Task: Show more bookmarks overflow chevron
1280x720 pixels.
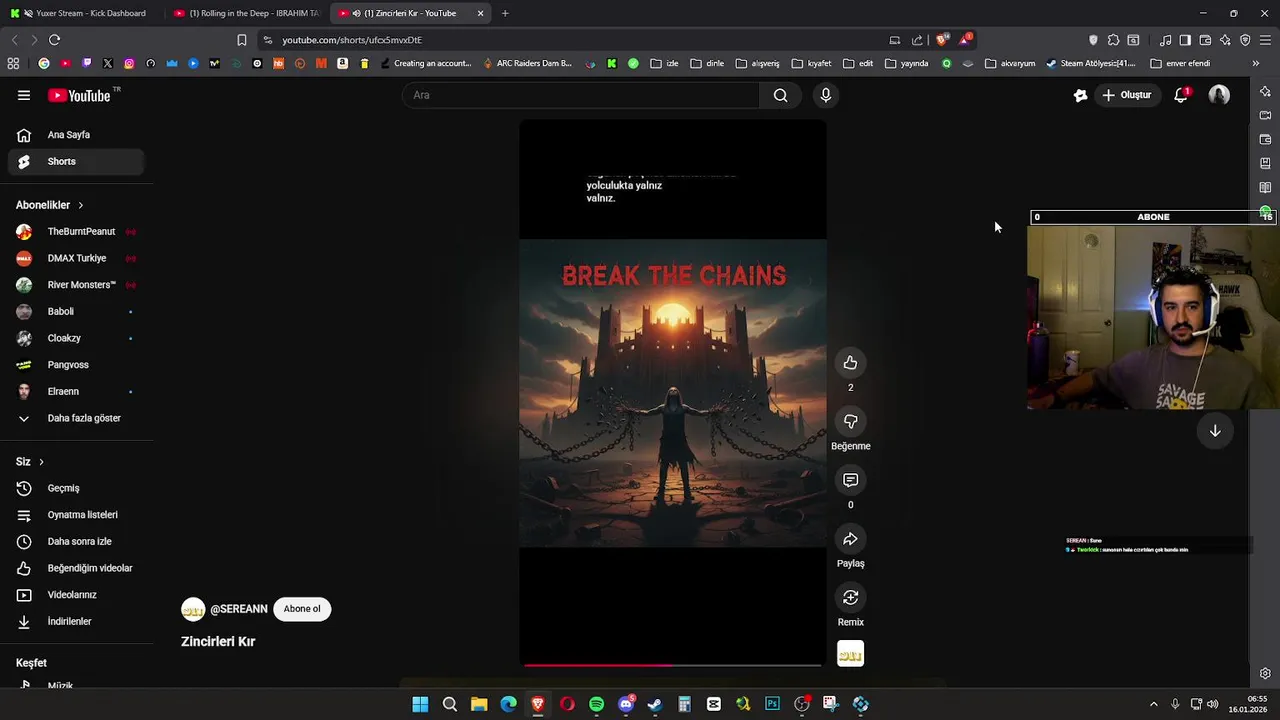Action: coord(1255,63)
